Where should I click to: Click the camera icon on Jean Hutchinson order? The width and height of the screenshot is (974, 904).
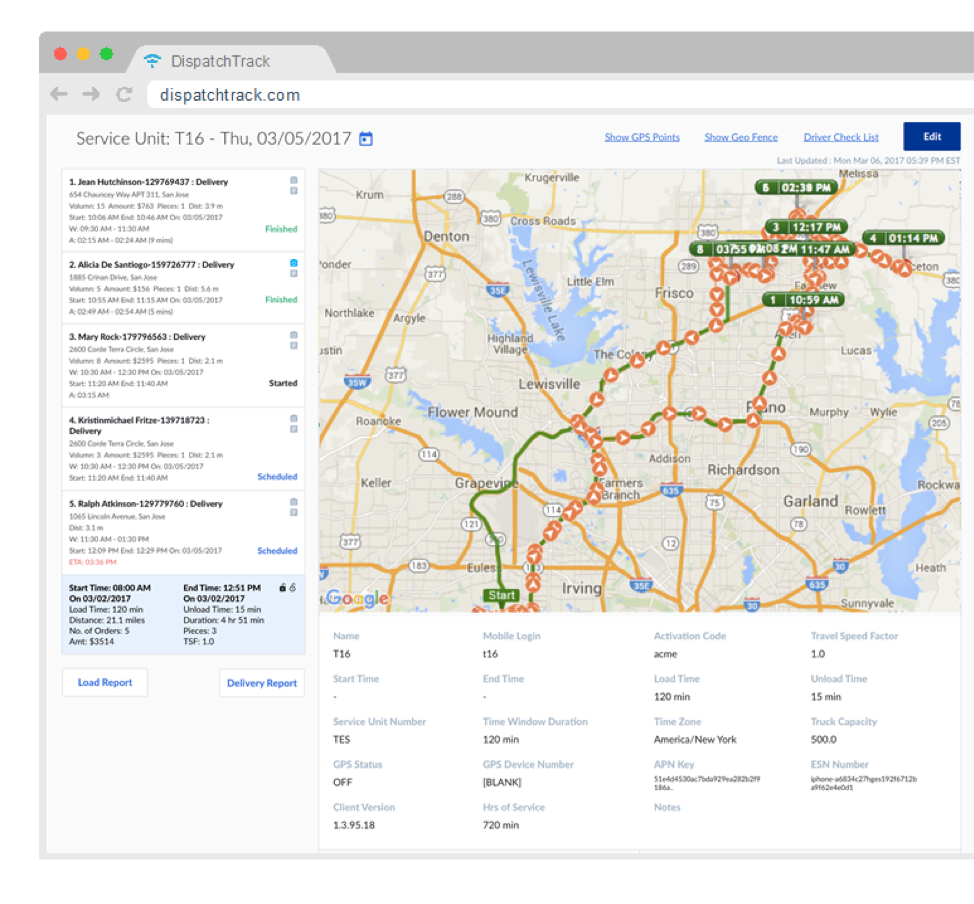294,180
